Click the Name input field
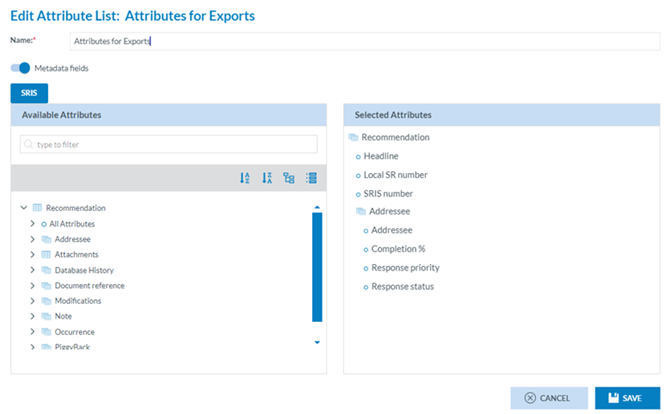This screenshot has width=665, height=414. [x=364, y=41]
